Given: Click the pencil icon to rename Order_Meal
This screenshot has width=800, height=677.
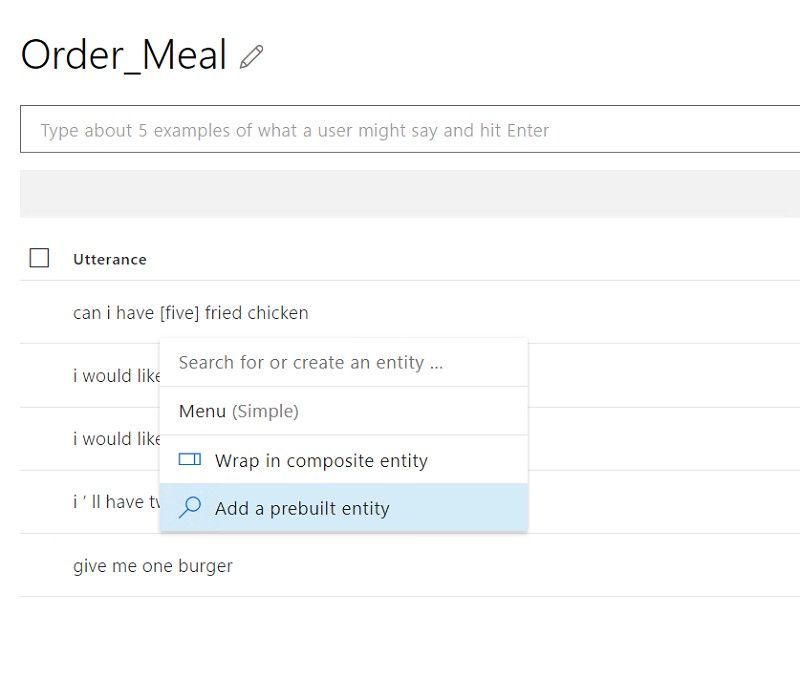Looking at the screenshot, I should pos(252,57).
